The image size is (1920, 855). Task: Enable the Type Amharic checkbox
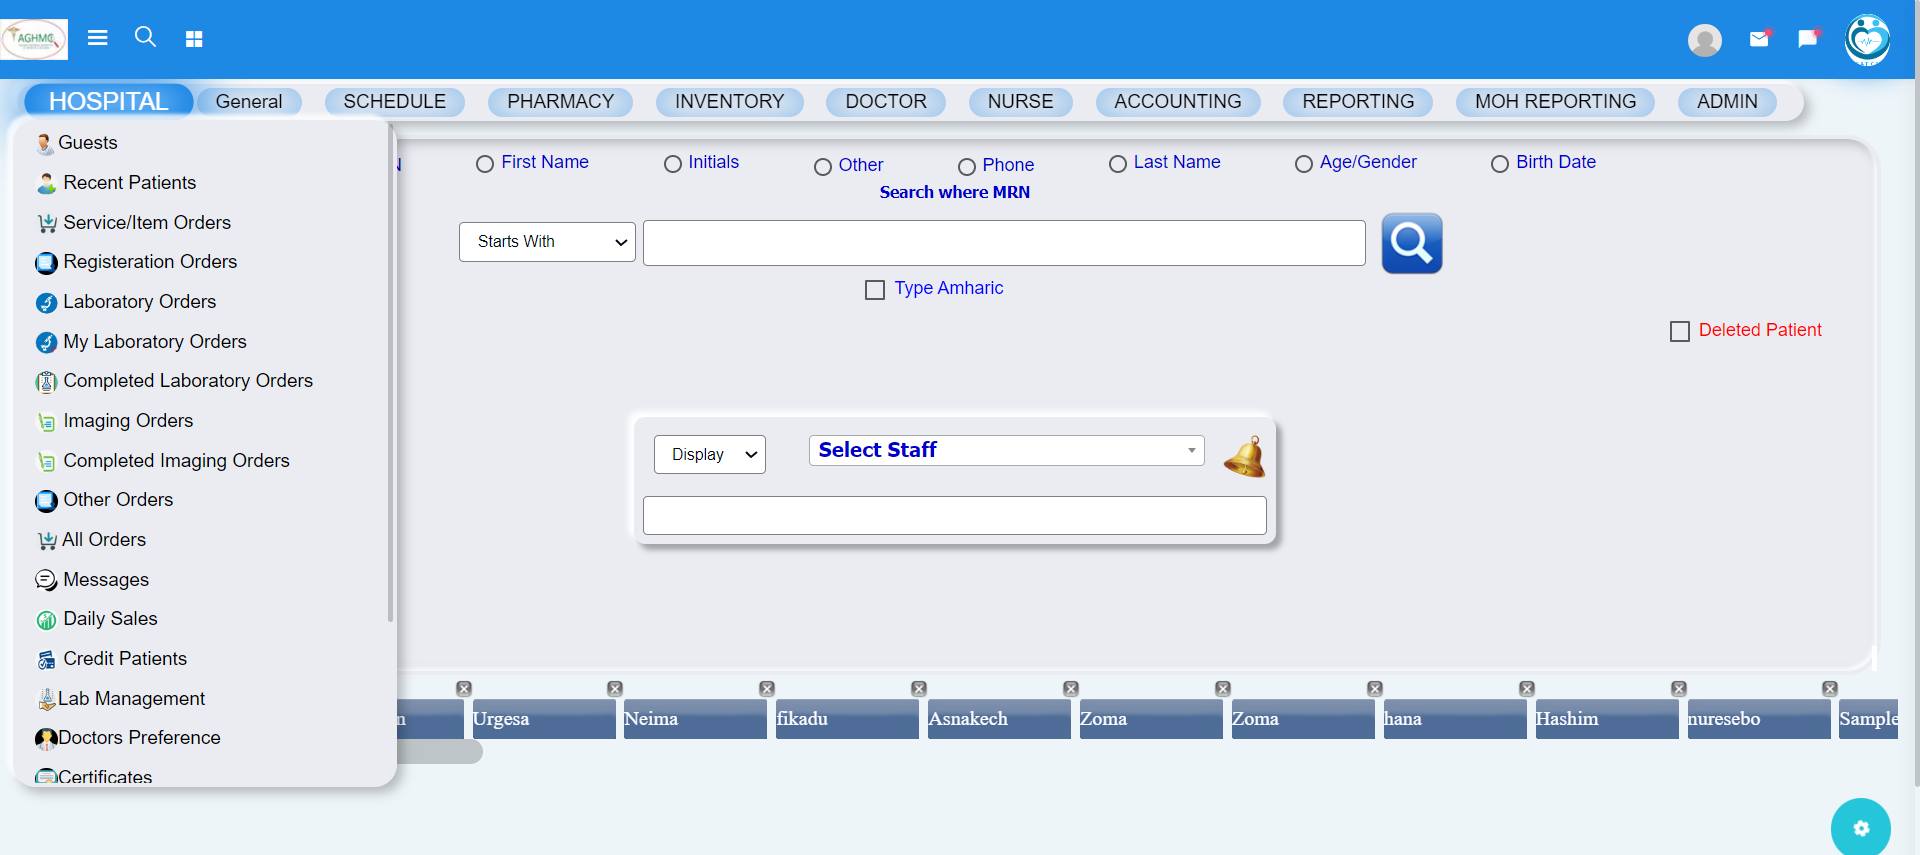tap(875, 290)
